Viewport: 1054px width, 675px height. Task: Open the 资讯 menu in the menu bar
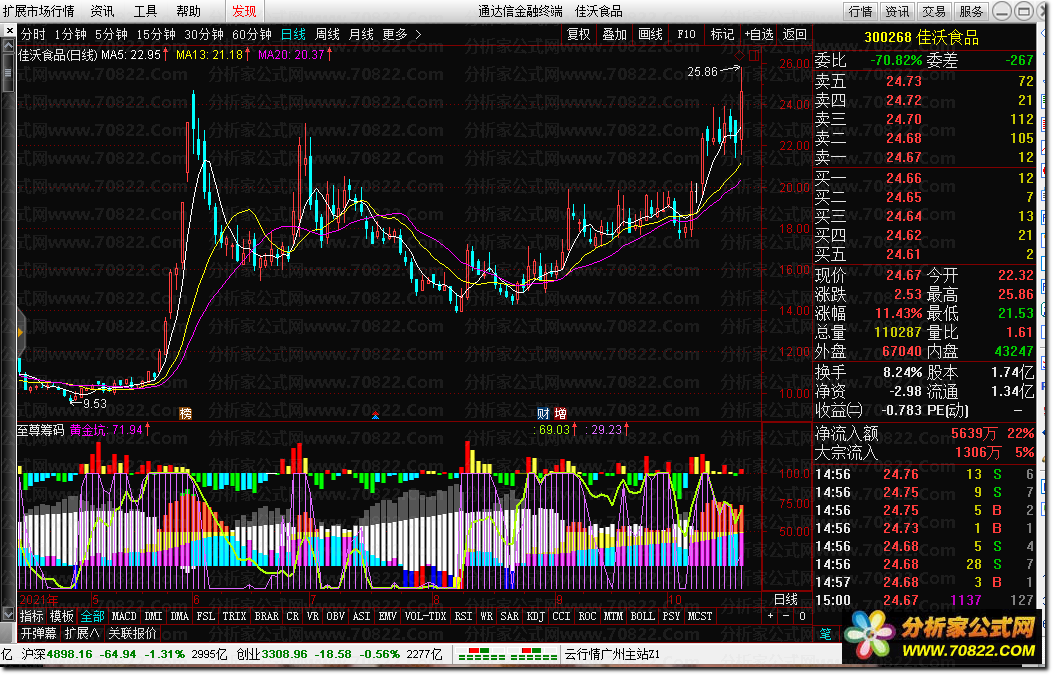103,11
